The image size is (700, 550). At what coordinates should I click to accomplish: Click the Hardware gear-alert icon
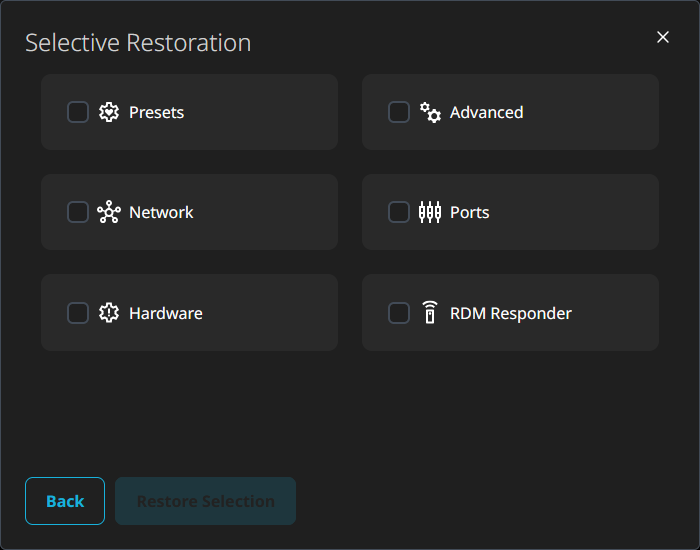109,312
